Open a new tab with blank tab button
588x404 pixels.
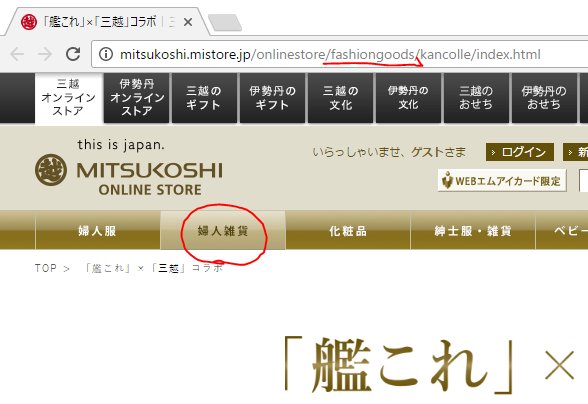pos(225,23)
